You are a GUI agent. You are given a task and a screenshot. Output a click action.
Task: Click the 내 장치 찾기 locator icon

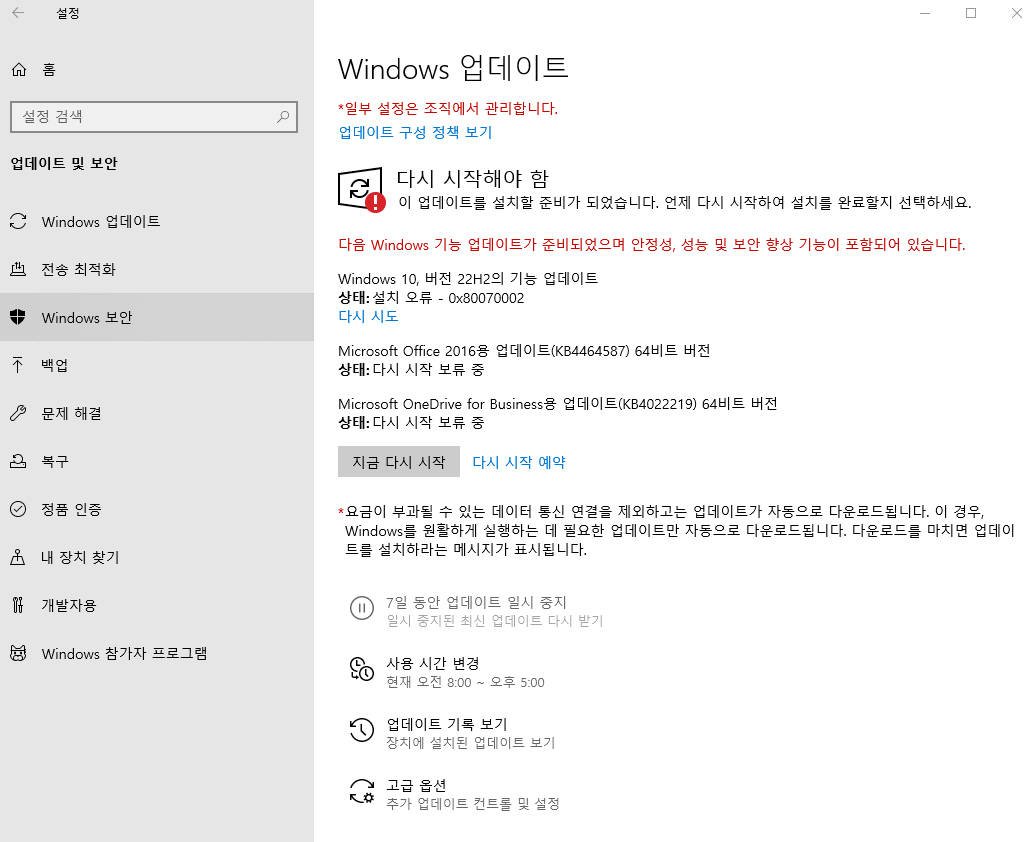(x=18, y=557)
